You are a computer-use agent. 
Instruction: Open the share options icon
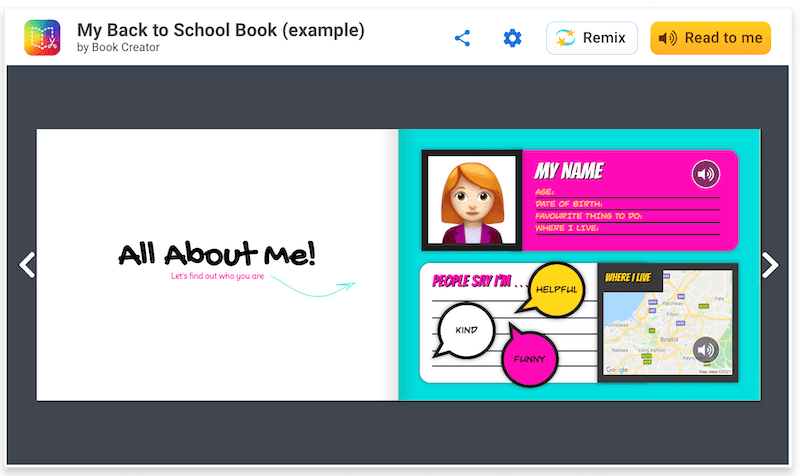click(462, 38)
